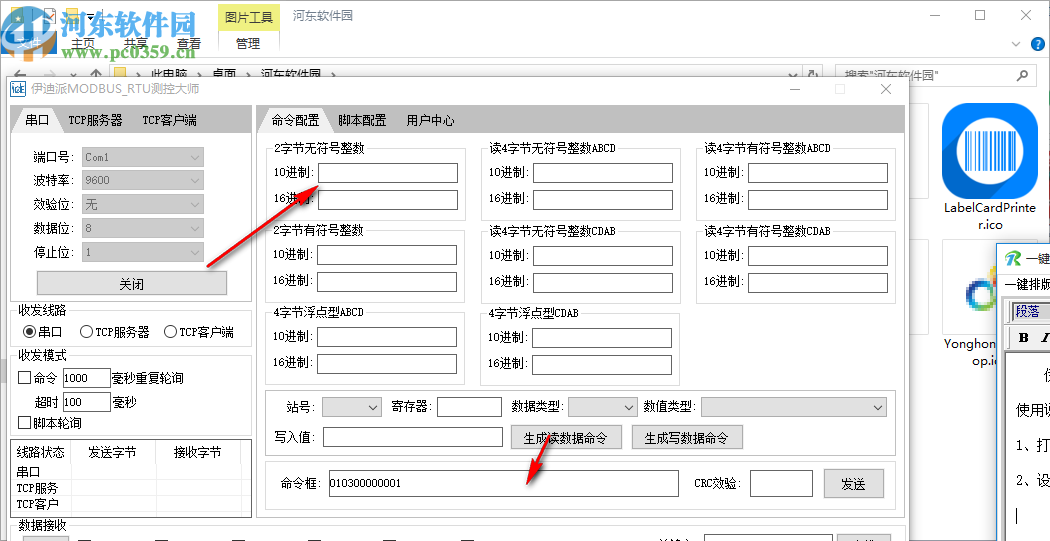Click 10进制 field under 4字节浮点型ABCD
The height and width of the screenshot is (541, 1050).
point(387,337)
